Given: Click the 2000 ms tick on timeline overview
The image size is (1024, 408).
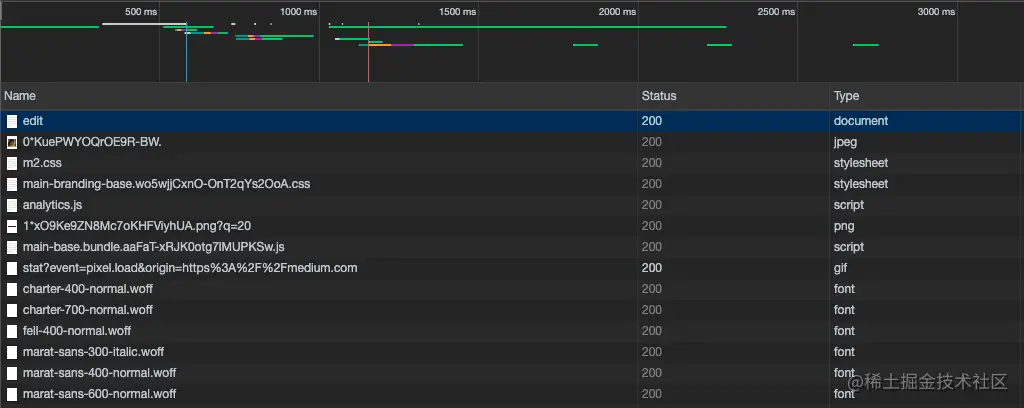Looking at the screenshot, I should tap(617, 12).
